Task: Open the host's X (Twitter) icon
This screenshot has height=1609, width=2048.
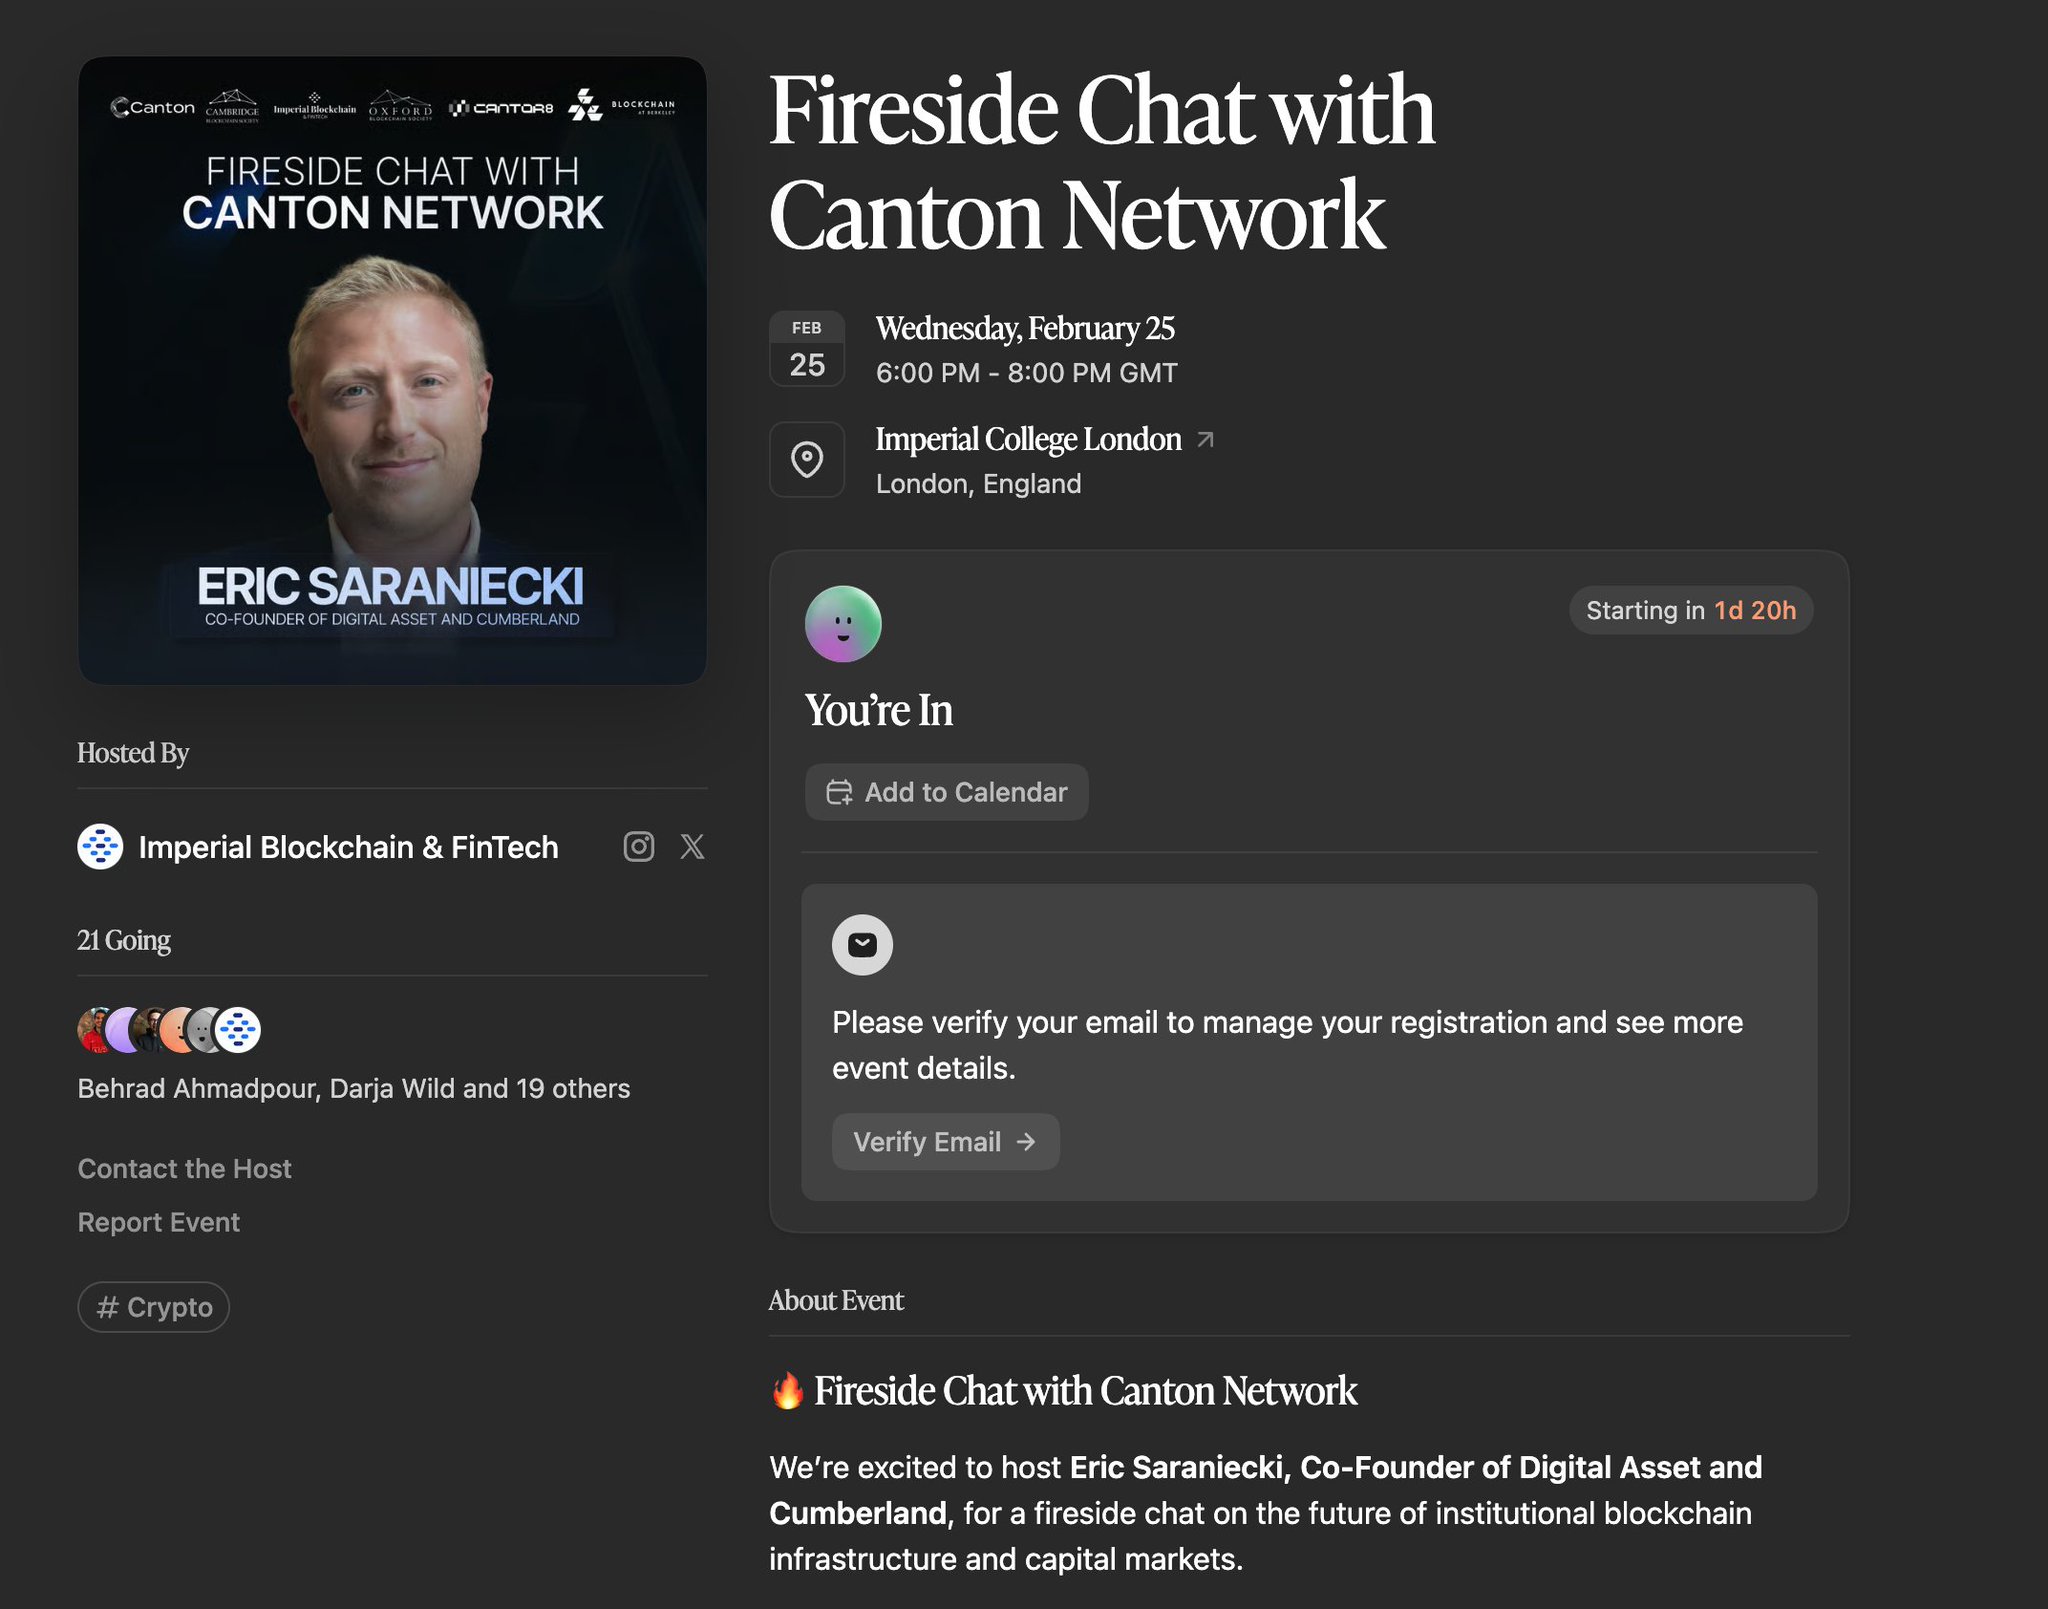Action: (692, 847)
